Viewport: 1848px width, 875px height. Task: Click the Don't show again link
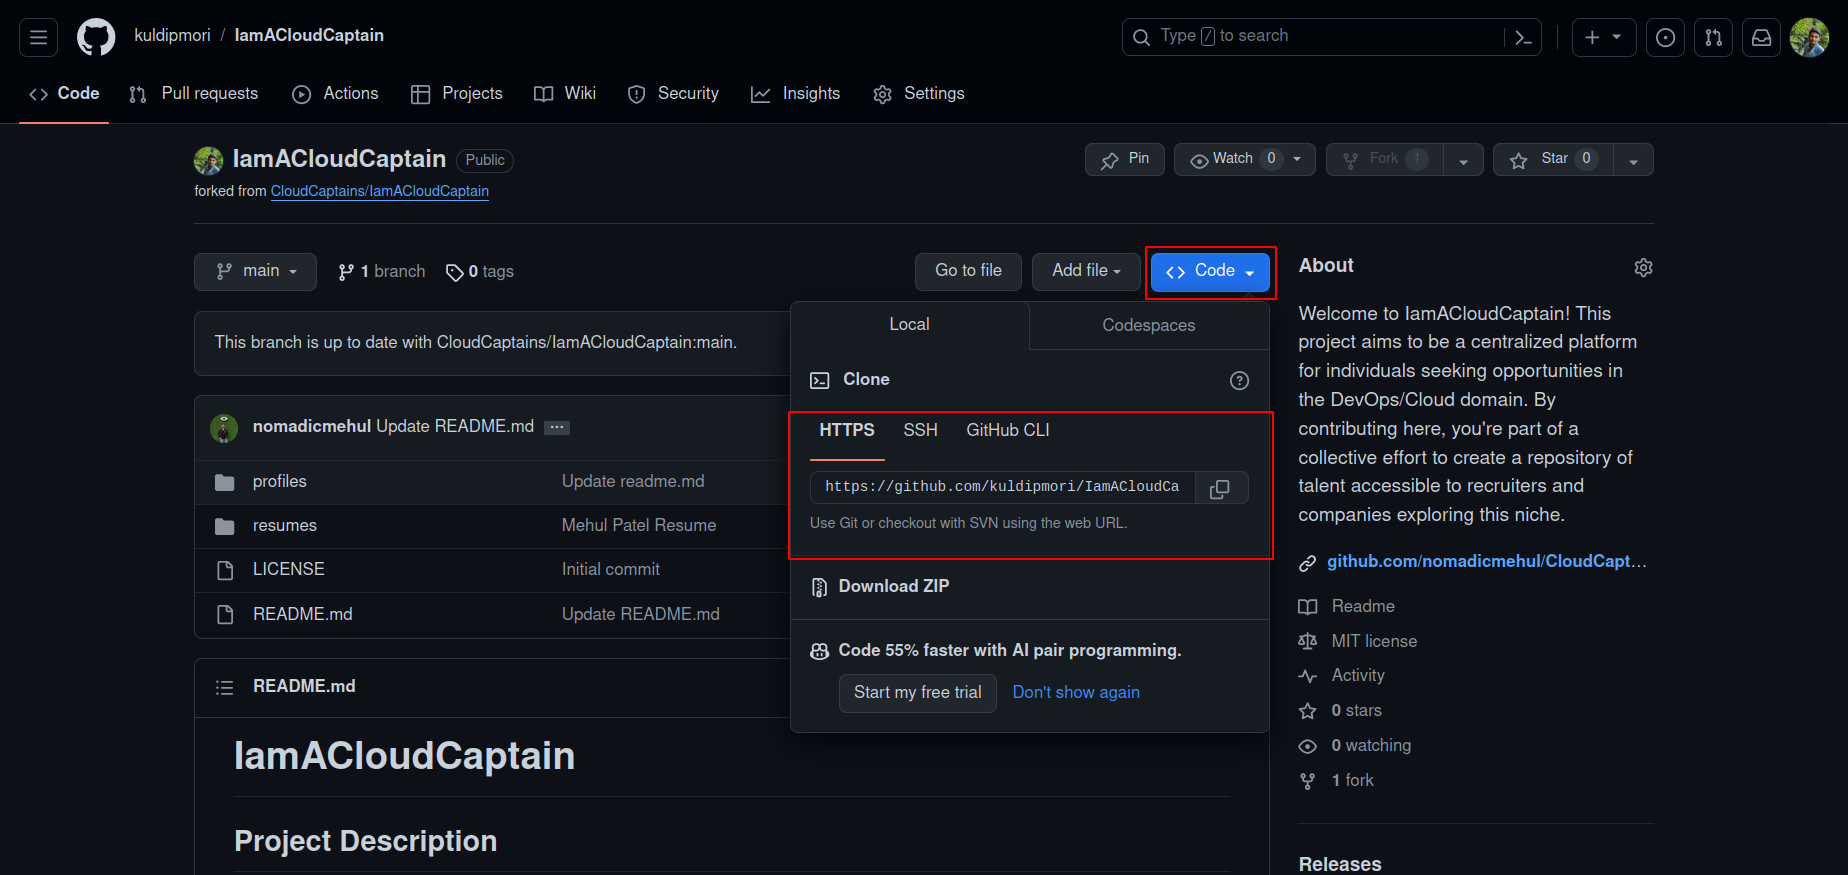[x=1076, y=693]
